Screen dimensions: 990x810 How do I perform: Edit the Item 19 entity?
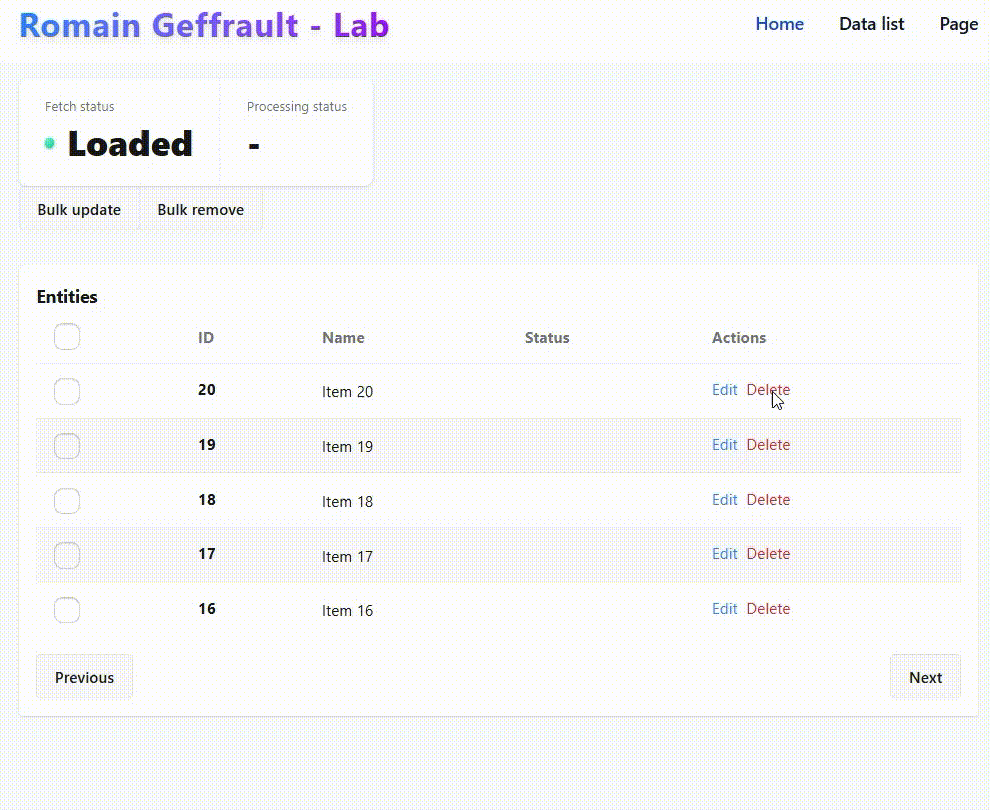tap(725, 444)
